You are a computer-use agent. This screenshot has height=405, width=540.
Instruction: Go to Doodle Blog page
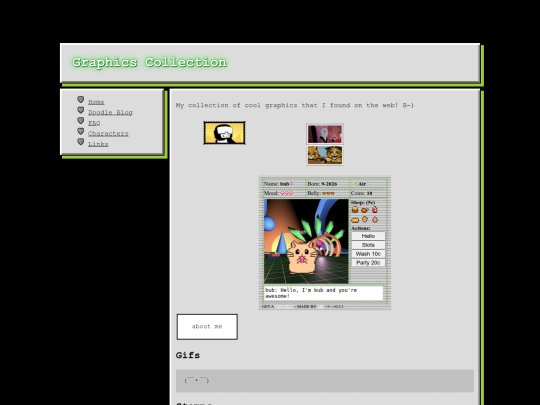(x=110, y=113)
